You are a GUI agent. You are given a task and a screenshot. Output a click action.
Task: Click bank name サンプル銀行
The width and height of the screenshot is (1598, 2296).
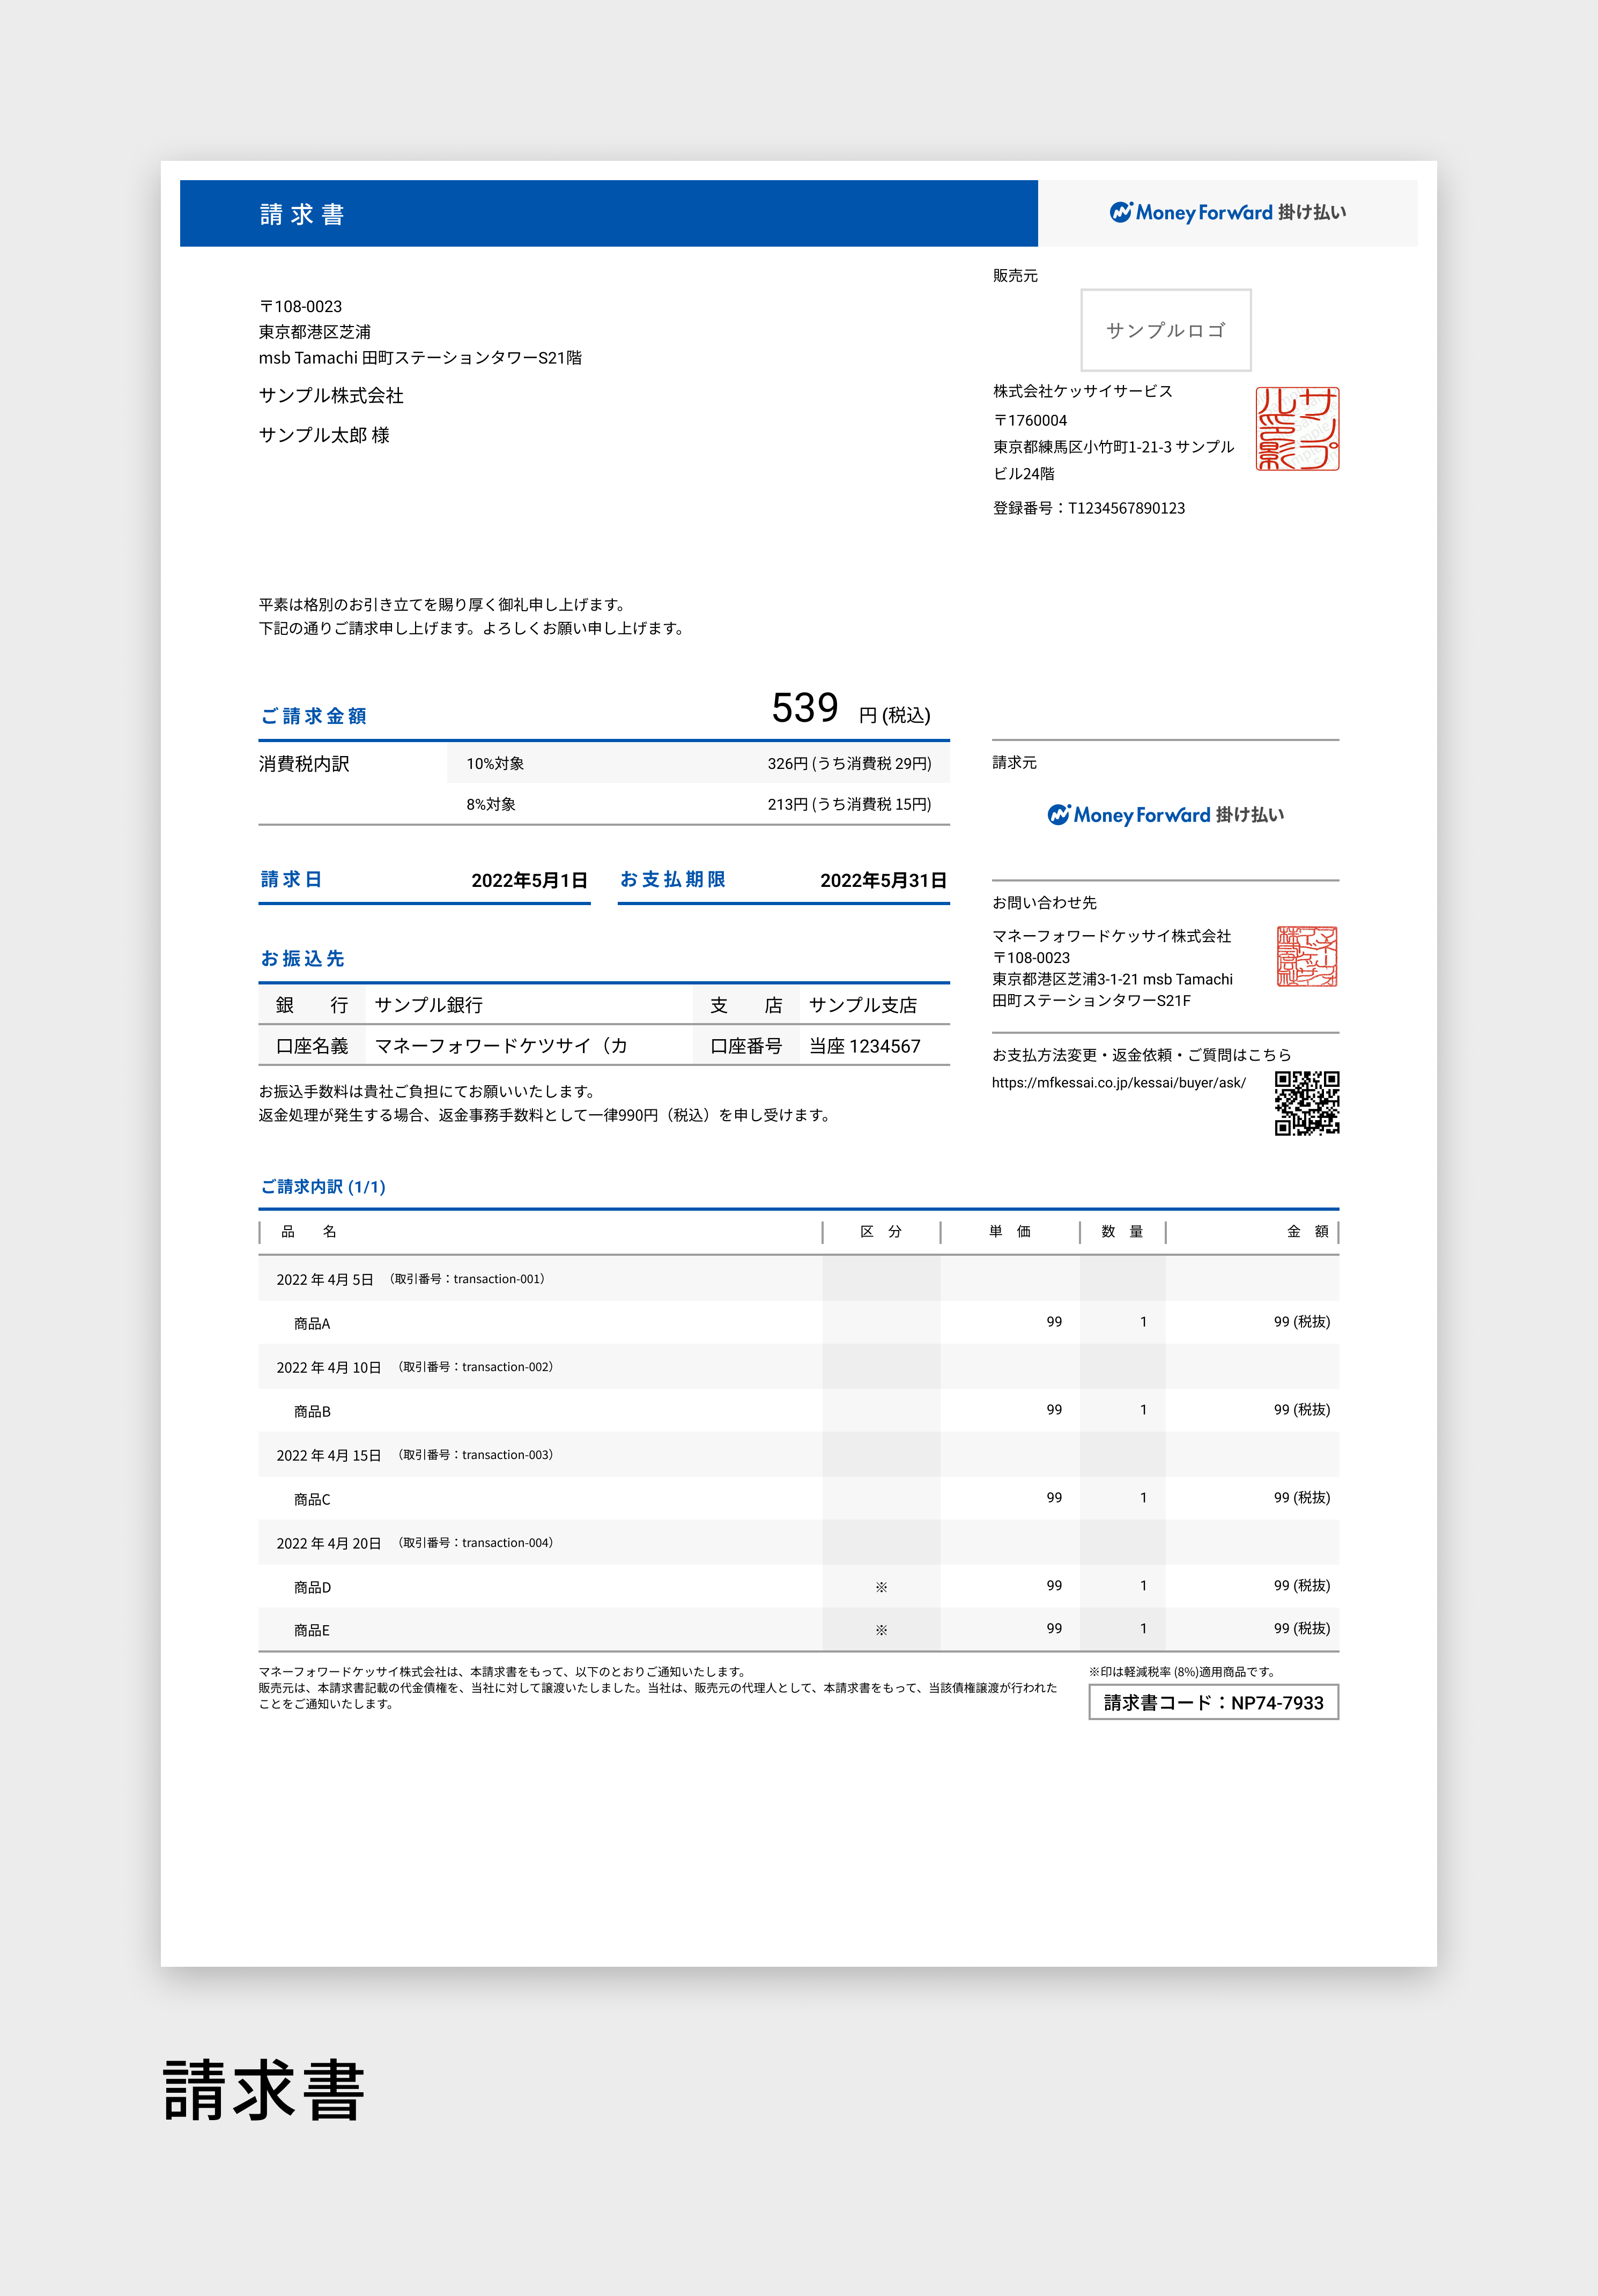point(429,1005)
